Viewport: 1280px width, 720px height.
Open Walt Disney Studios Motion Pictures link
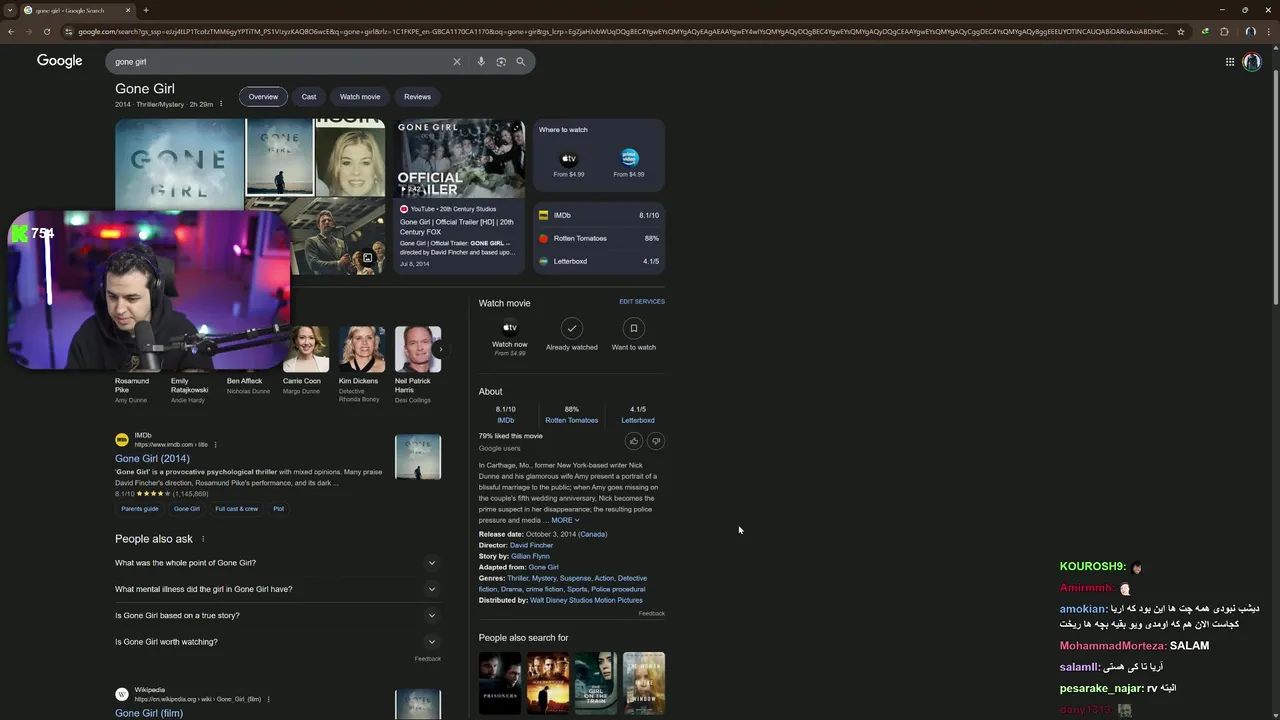point(586,600)
